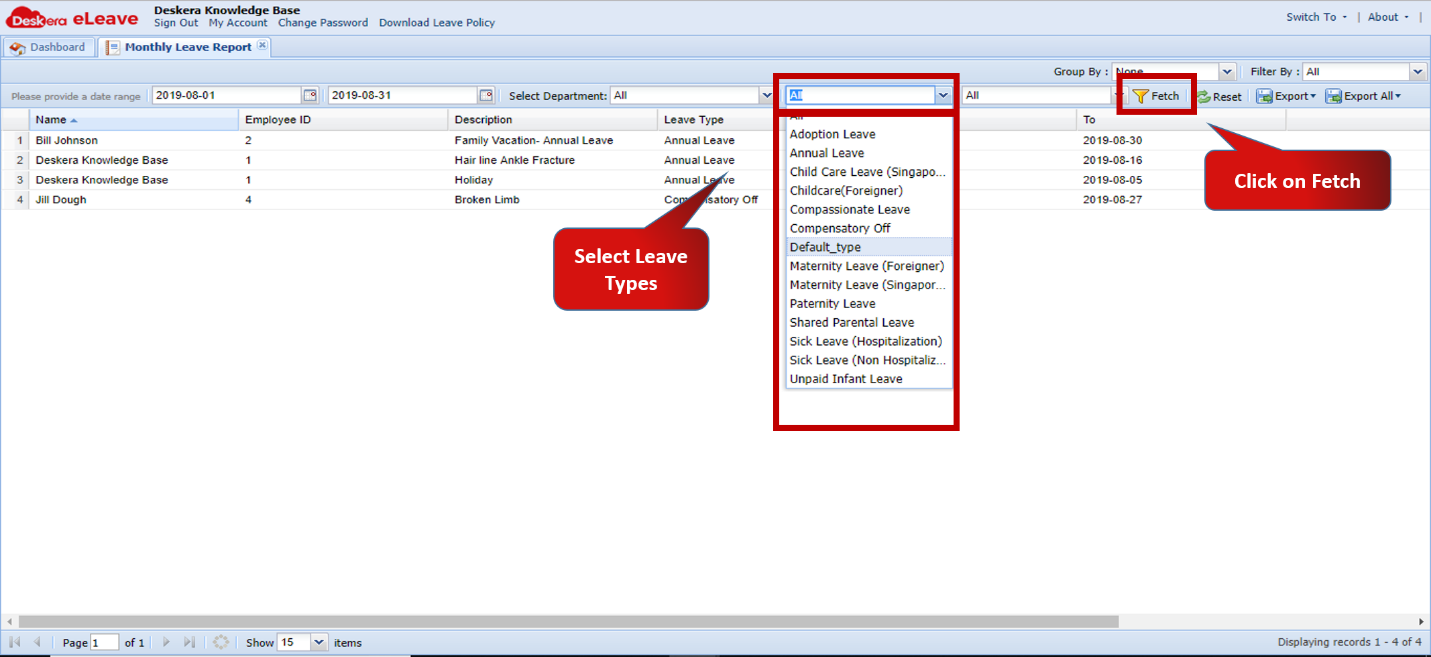Go to the previous page
The image size is (1431, 657).
37,642
